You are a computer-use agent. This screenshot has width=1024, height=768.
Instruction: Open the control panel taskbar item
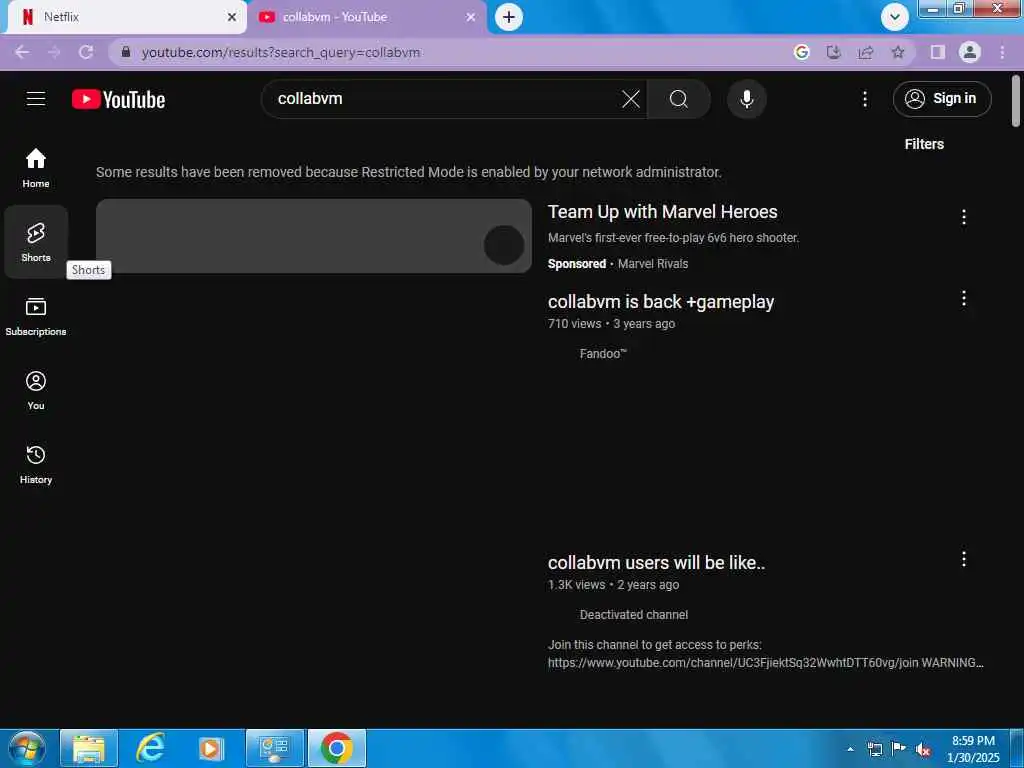[274, 748]
